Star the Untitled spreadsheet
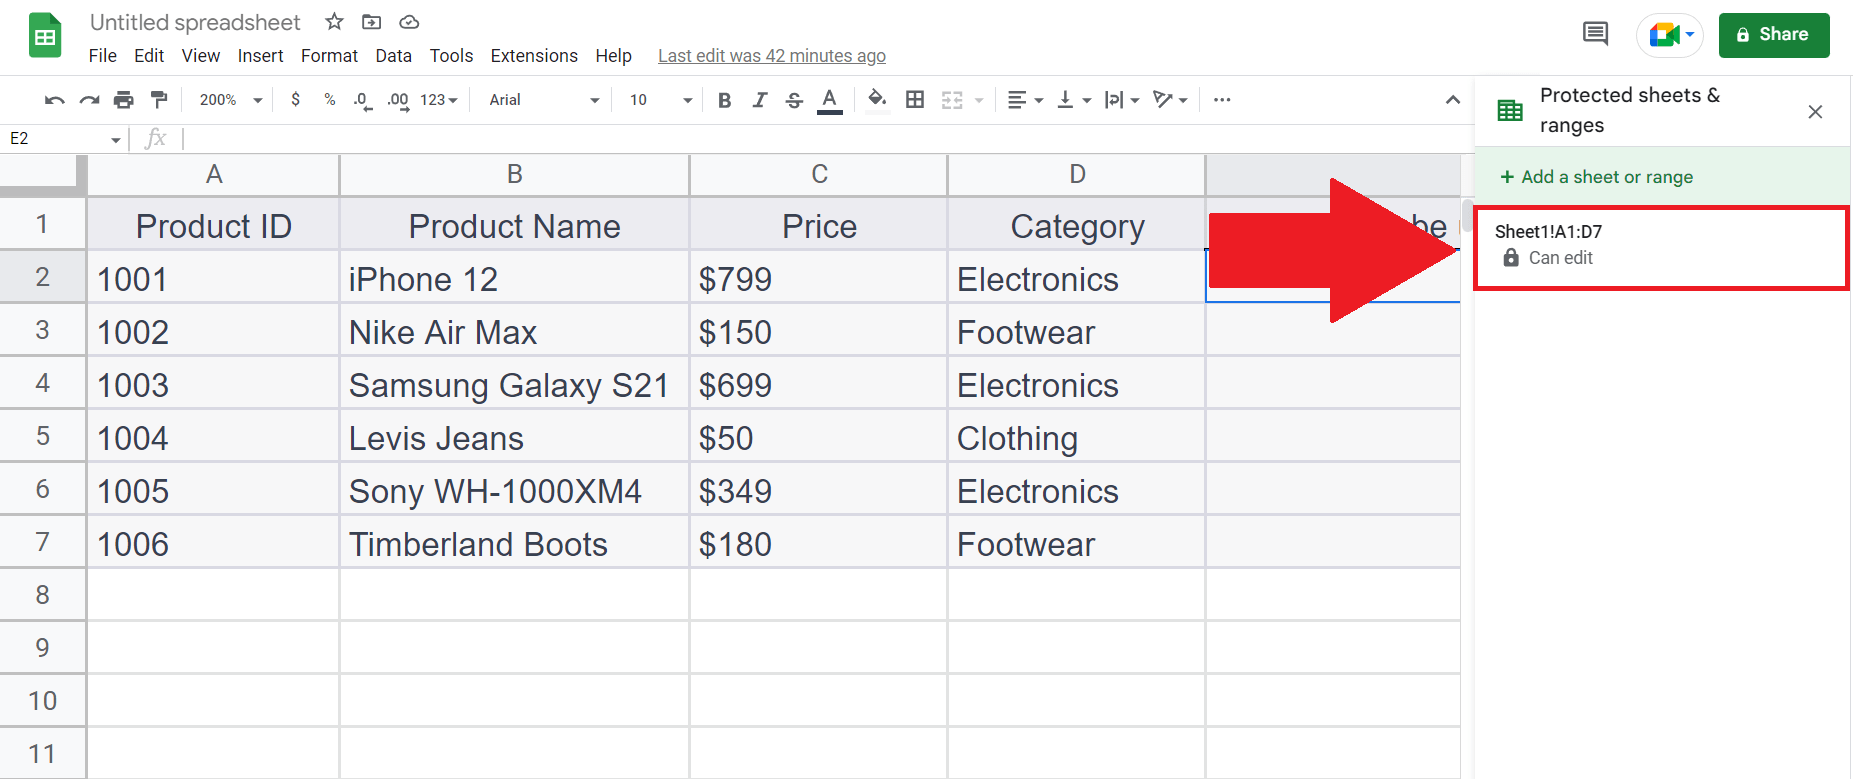The height and width of the screenshot is (779, 1853). click(335, 22)
